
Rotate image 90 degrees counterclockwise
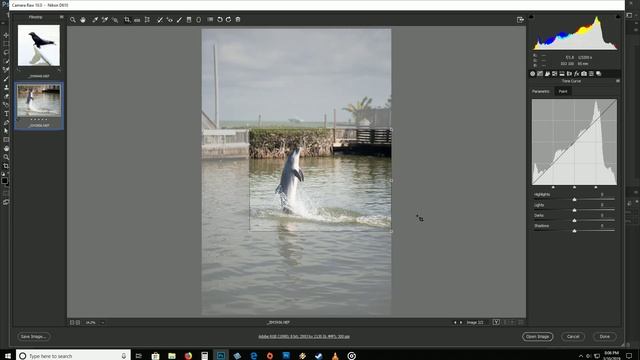point(220,20)
